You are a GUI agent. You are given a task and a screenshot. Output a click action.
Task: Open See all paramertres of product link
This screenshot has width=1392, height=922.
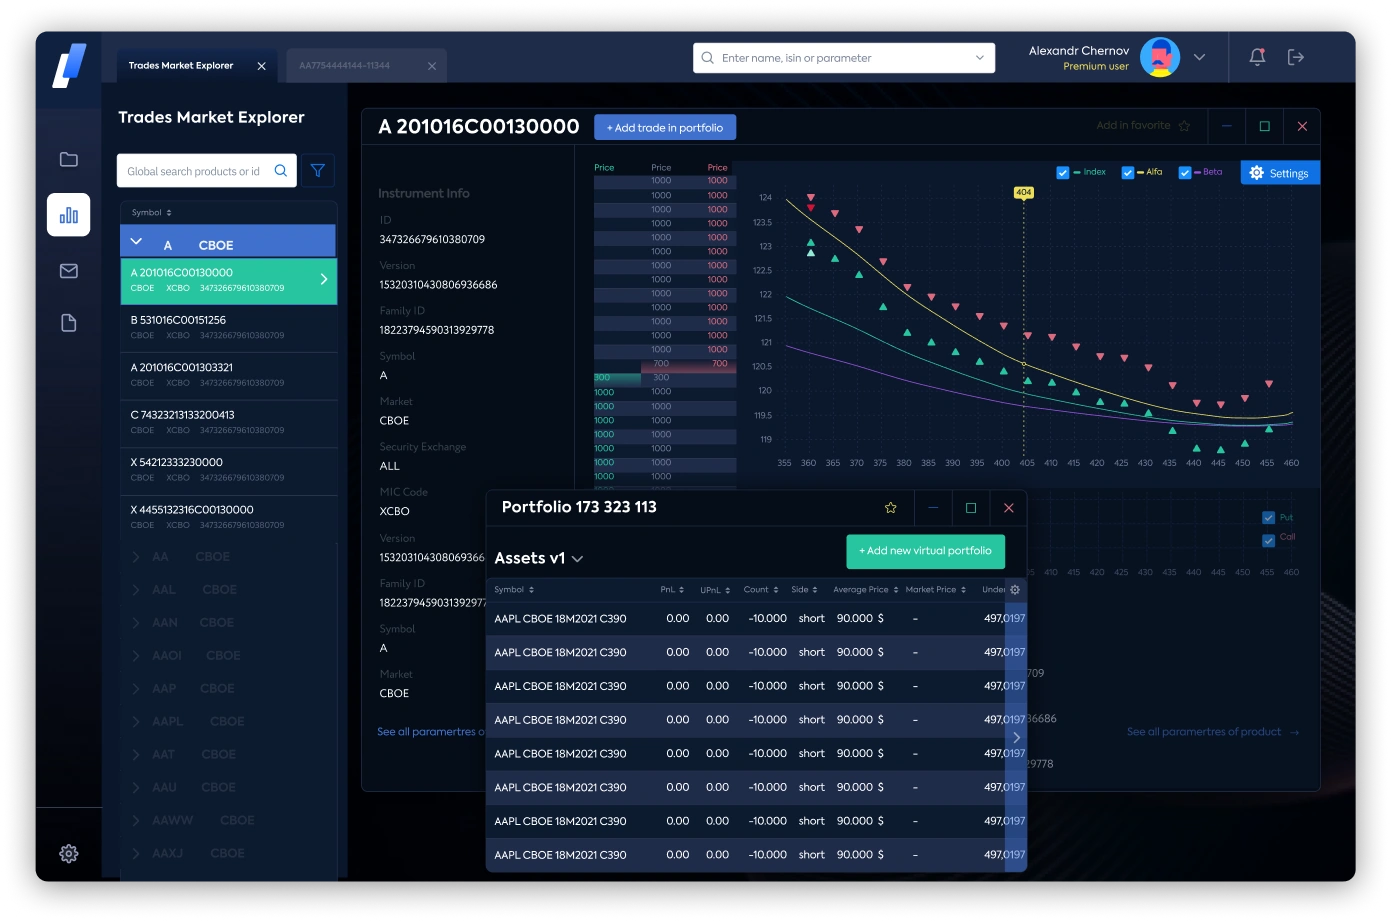click(x=1213, y=732)
